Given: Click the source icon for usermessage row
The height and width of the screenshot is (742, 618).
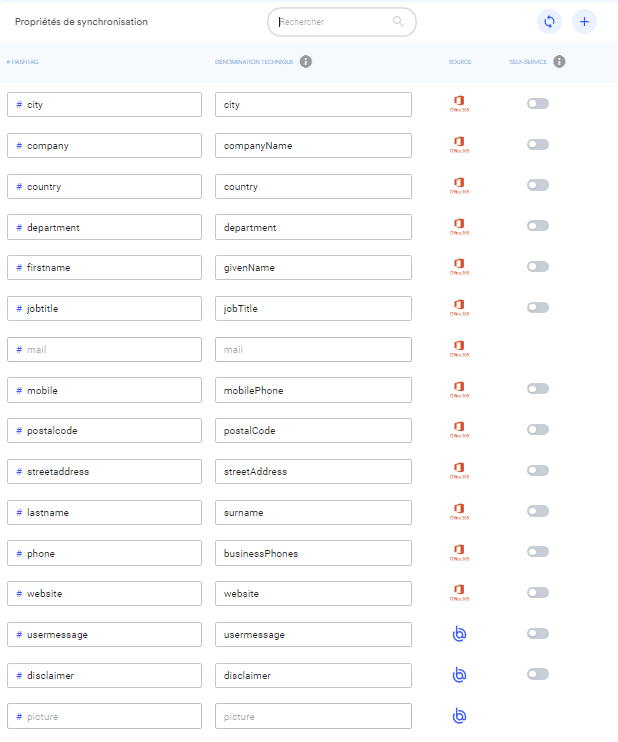Looking at the screenshot, I should pyautogui.click(x=459, y=634).
